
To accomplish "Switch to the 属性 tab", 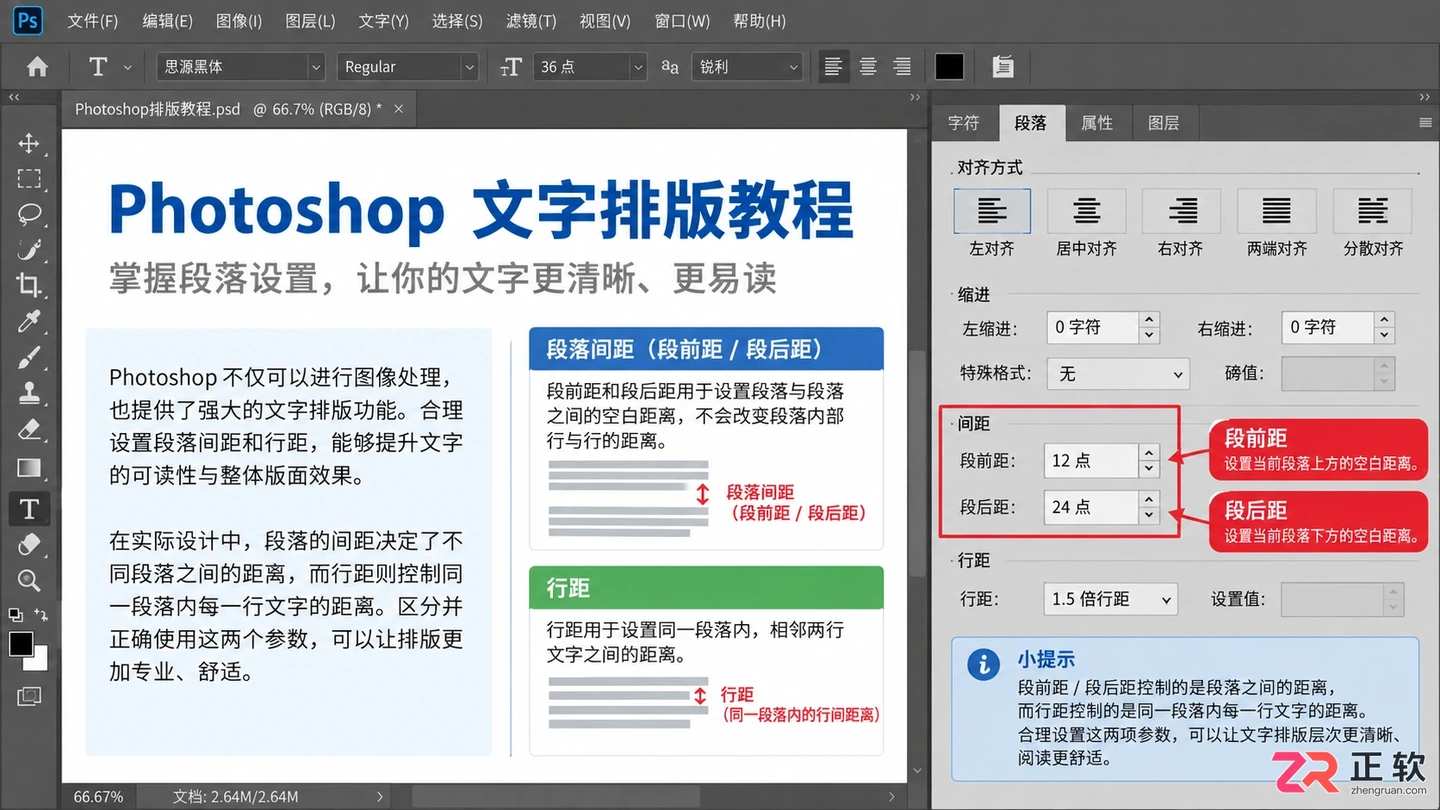I will point(1097,123).
